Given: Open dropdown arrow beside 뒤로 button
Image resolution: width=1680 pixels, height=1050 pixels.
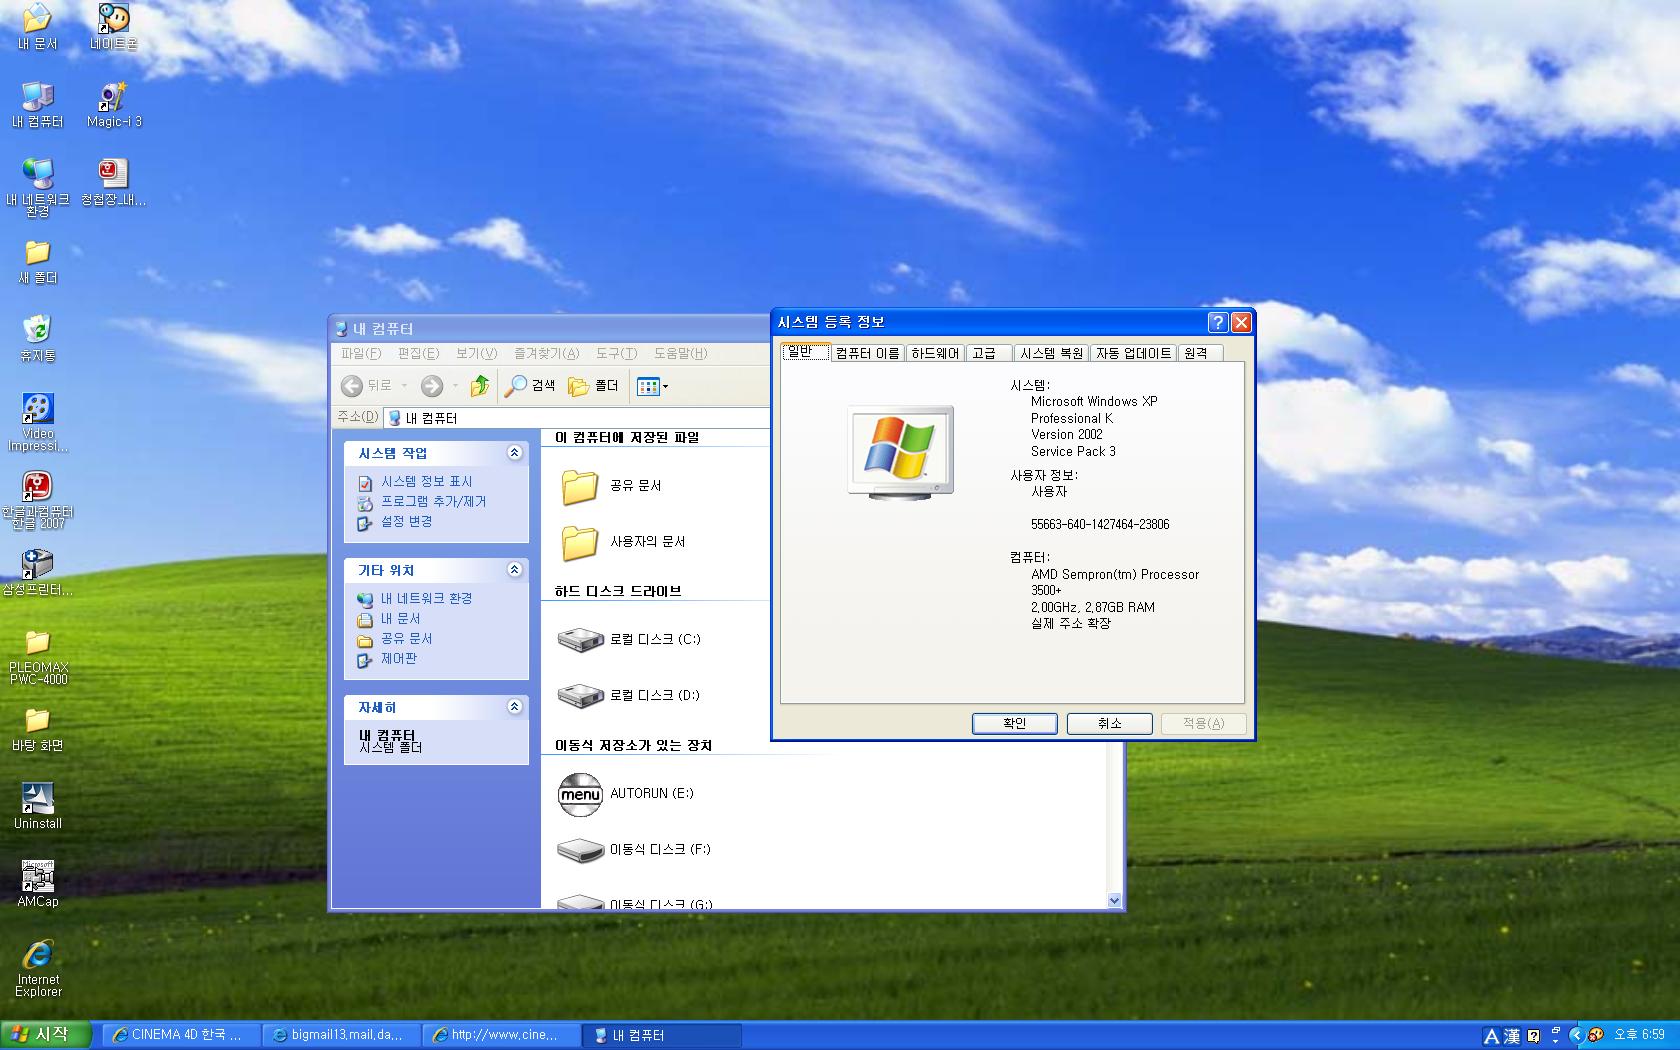Looking at the screenshot, I should click(x=404, y=386).
